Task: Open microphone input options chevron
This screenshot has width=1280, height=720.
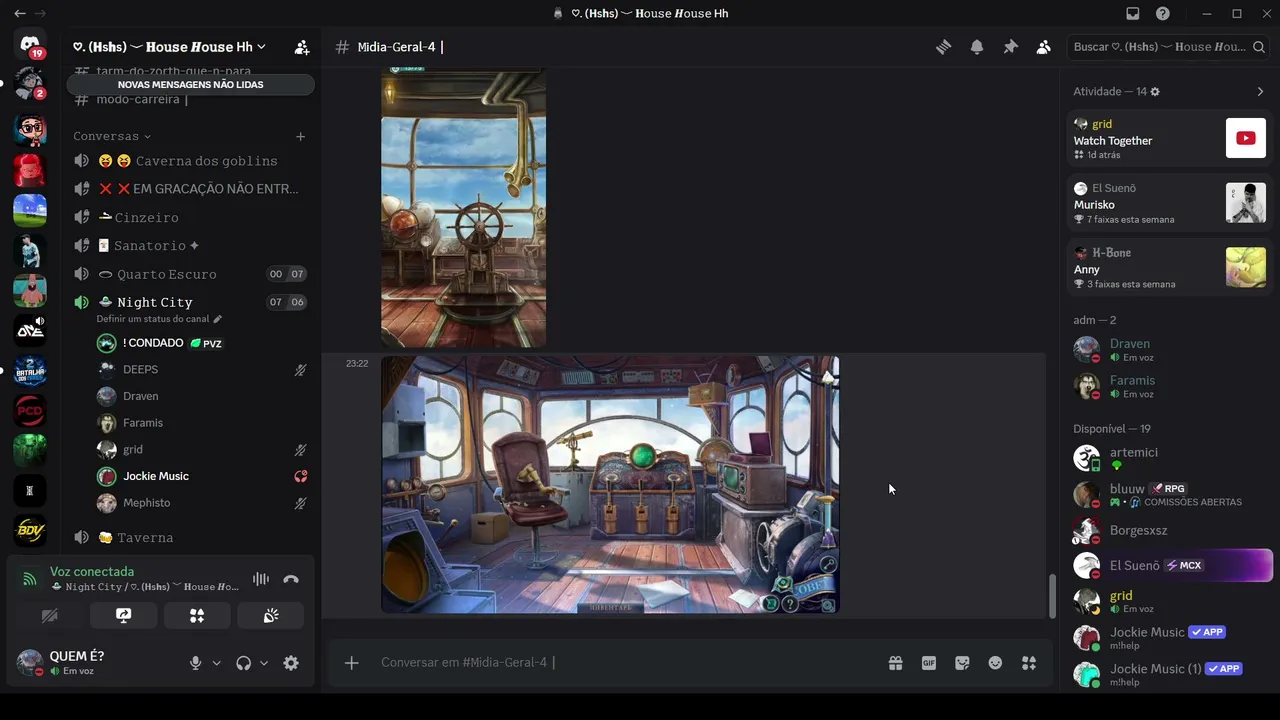Action: (216, 663)
